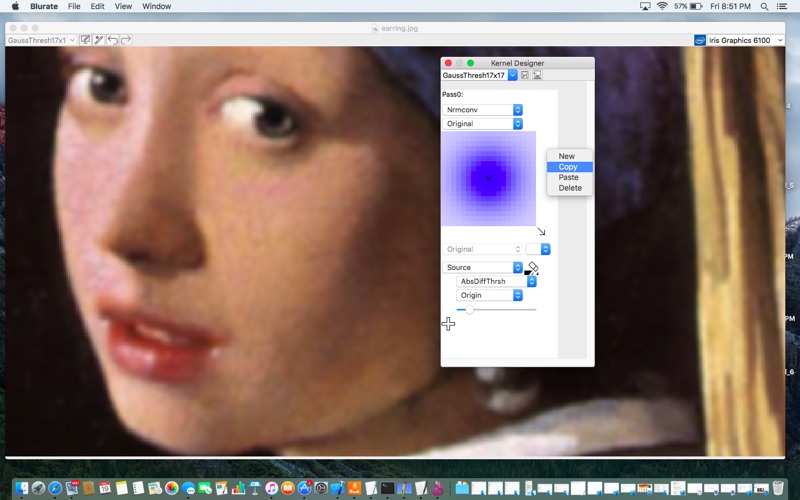The image size is (800, 500).
Task: Click the Wi-Fi status icon
Action: pos(662,6)
